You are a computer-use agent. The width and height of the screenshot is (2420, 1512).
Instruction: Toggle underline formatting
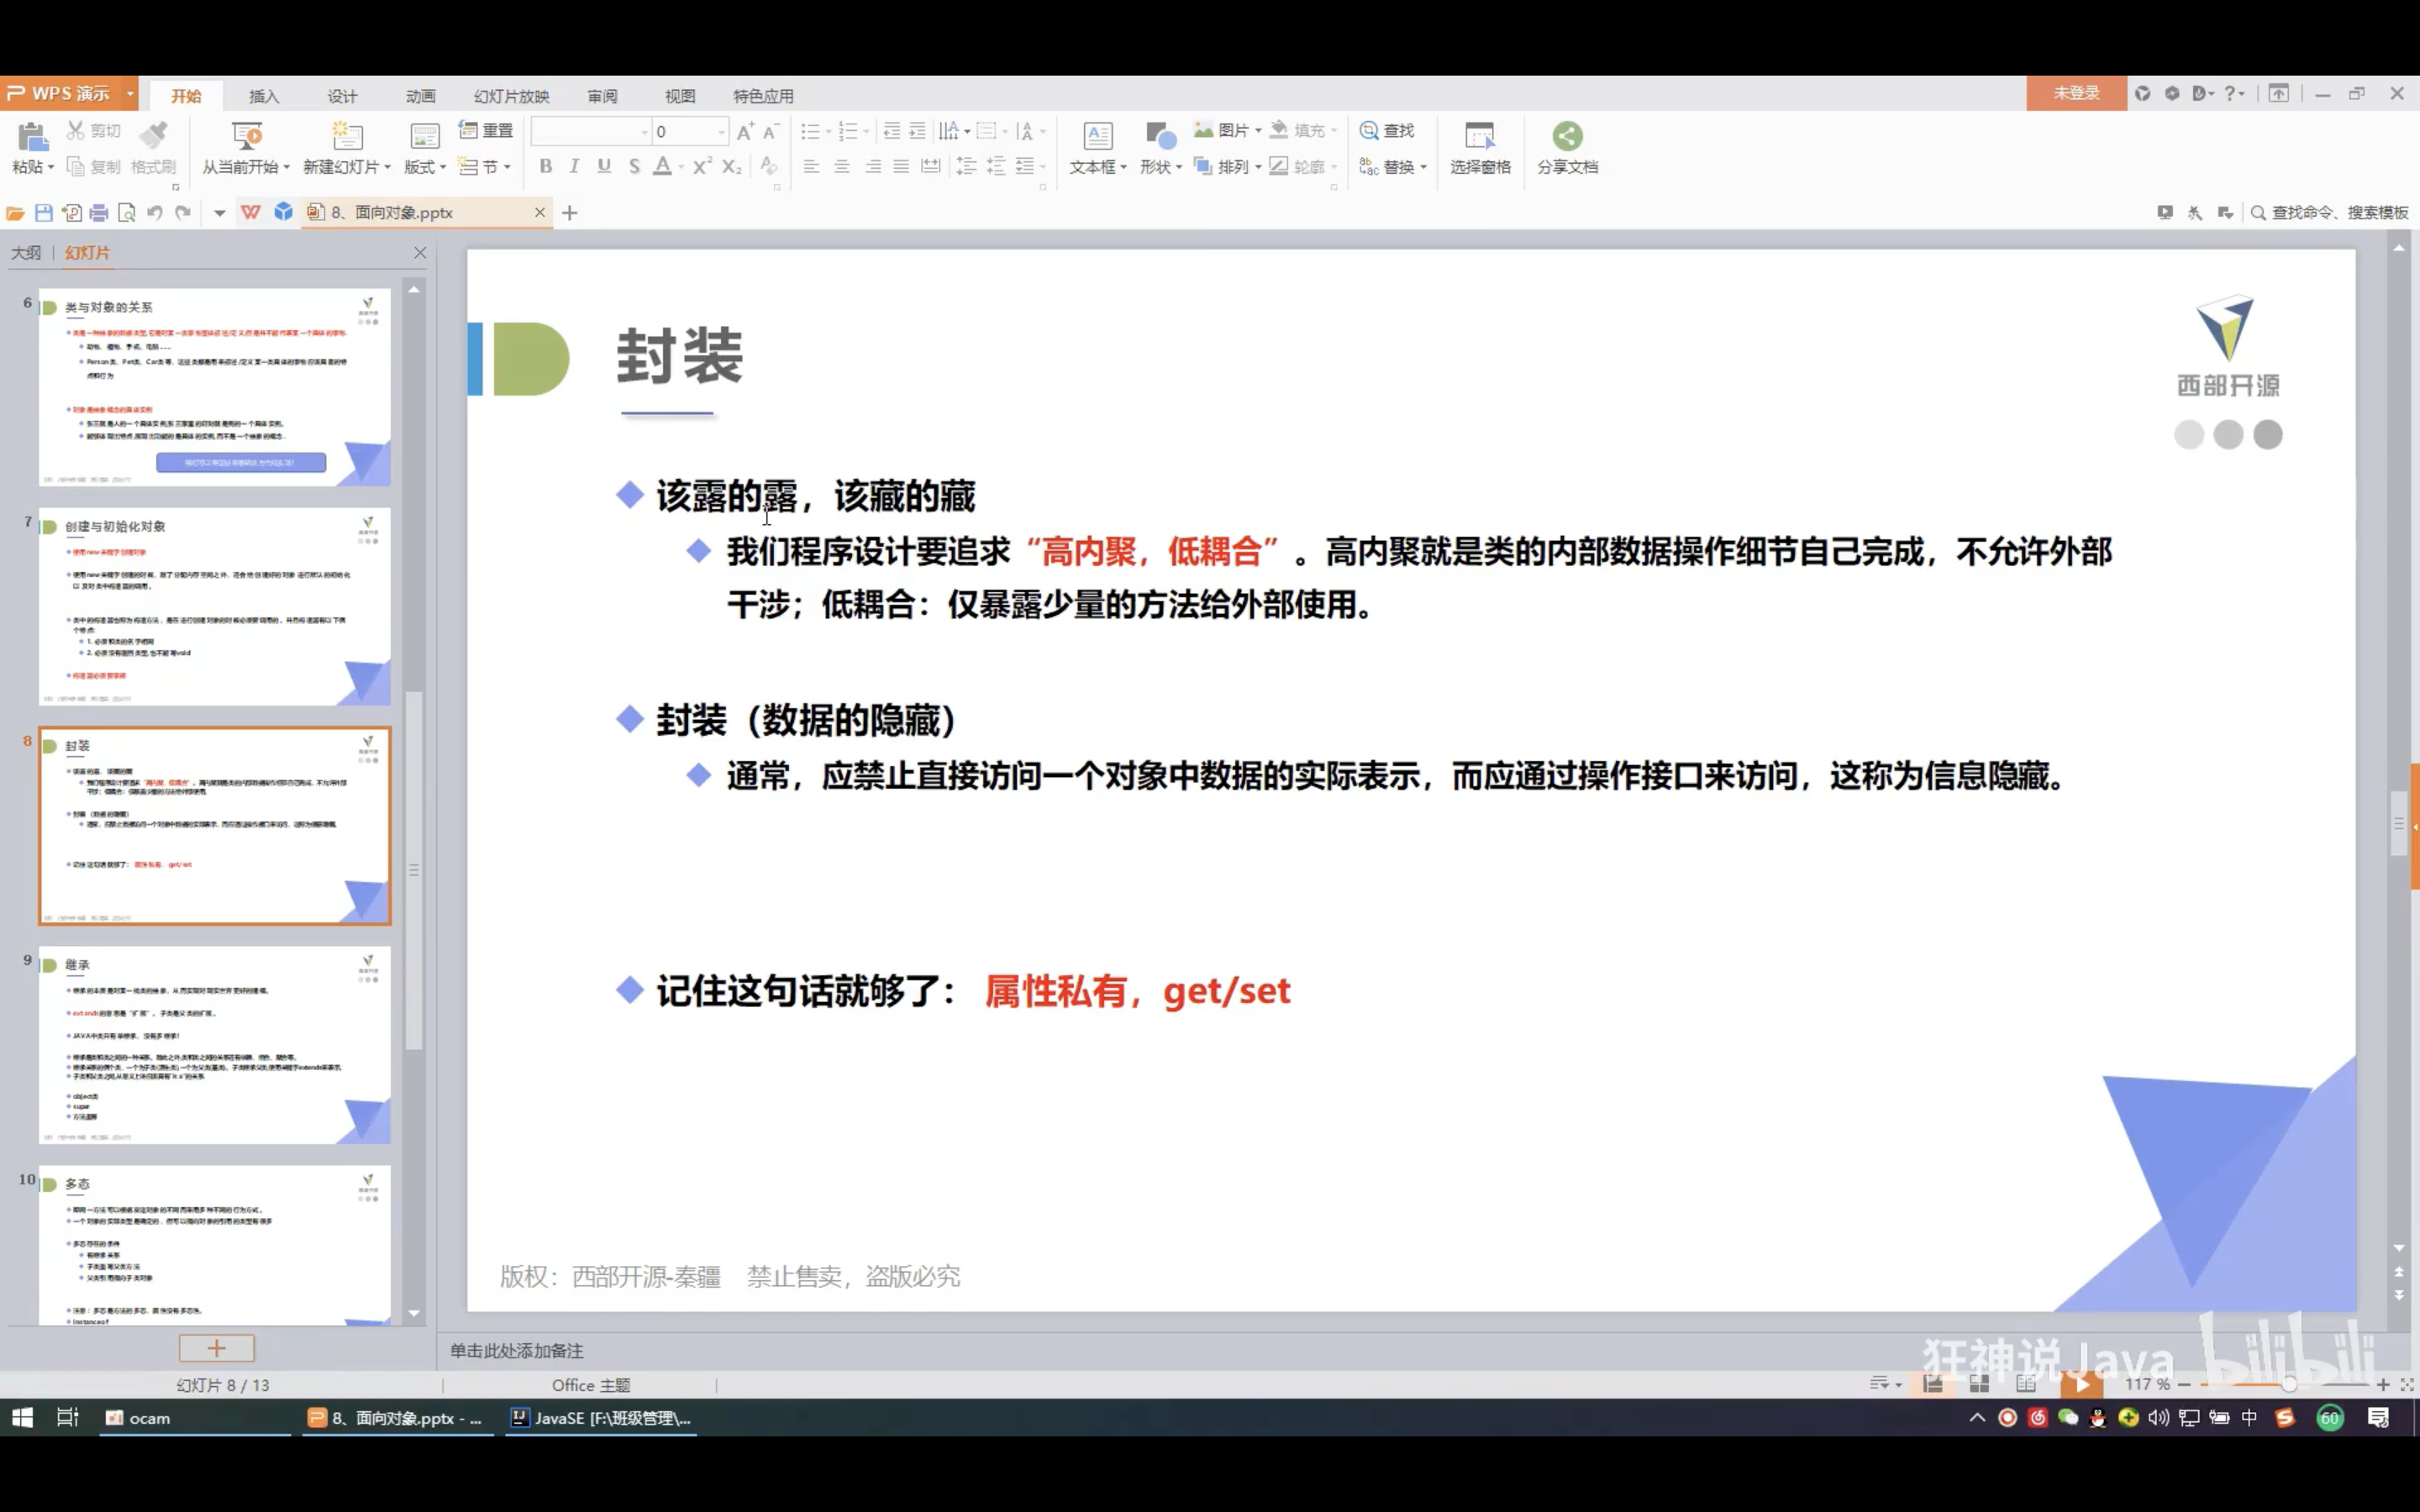(x=603, y=166)
